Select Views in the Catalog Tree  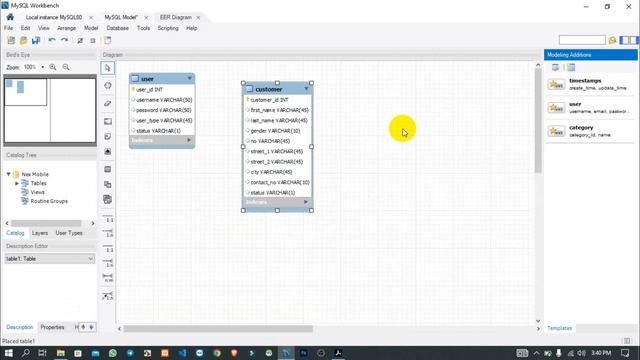point(38,192)
